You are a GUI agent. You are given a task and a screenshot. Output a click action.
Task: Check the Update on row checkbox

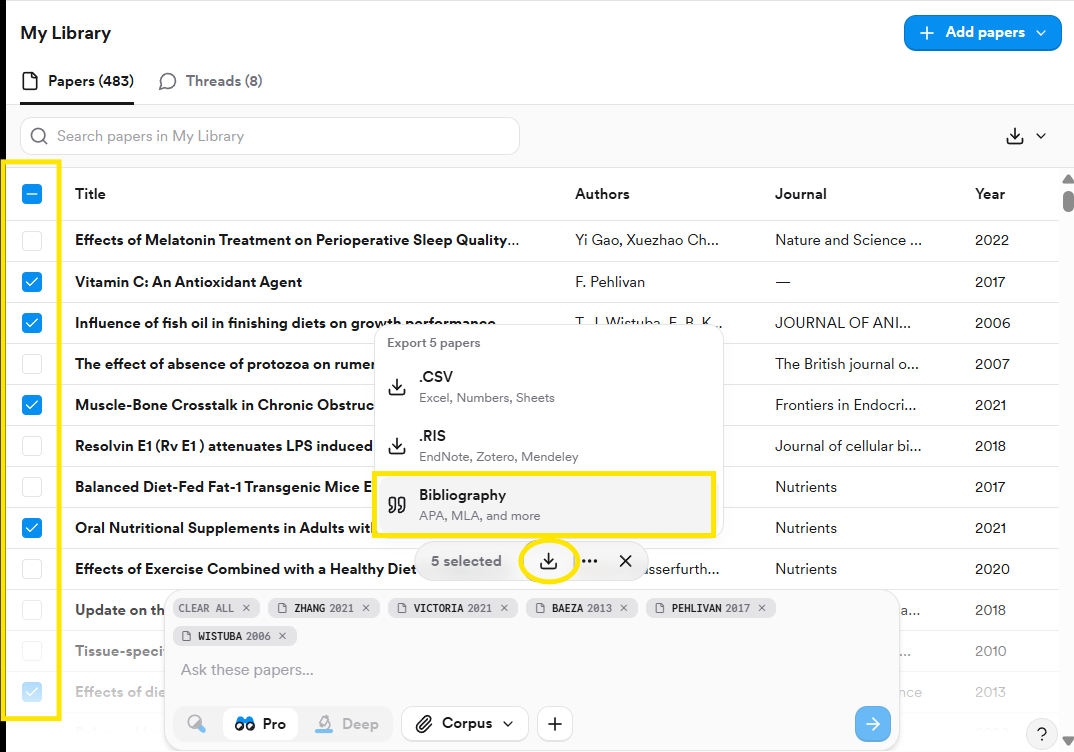pos(32,610)
